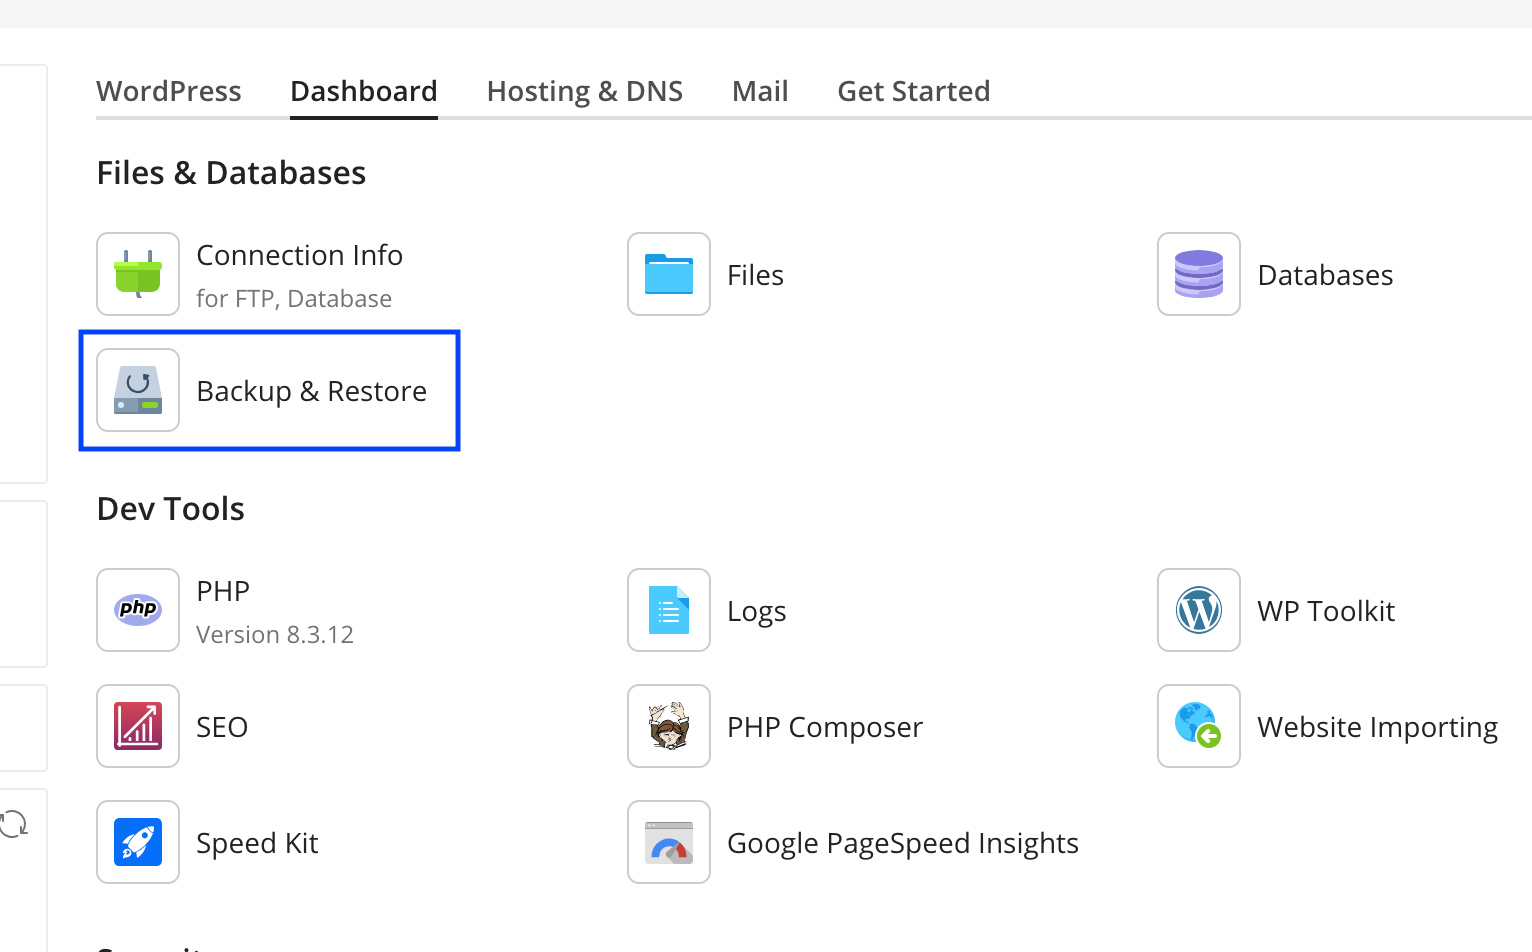Screen dimensions: 1532x952
Task: Open the Logs viewer icon
Action: [x=668, y=609]
